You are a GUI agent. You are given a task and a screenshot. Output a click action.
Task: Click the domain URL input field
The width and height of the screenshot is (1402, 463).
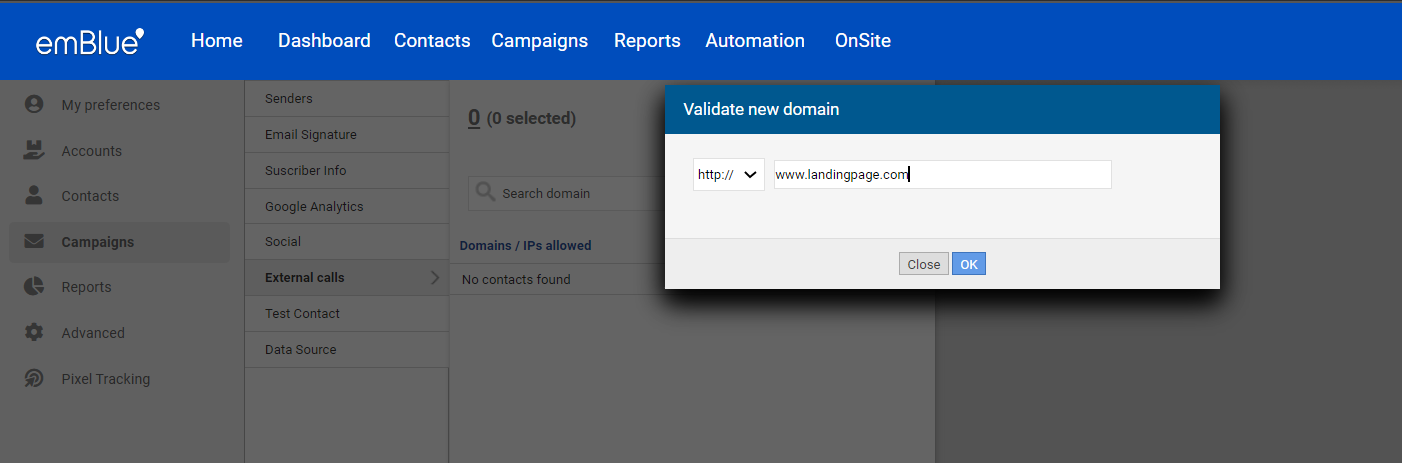(943, 174)
